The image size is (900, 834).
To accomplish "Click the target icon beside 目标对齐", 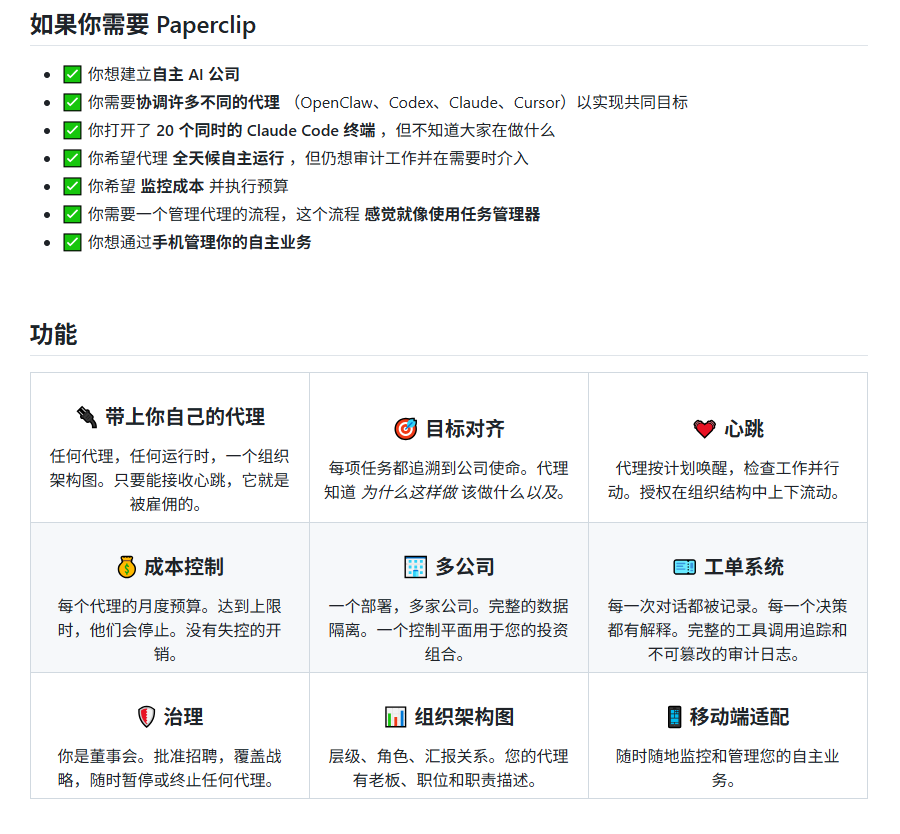I will pyautogui.click(x=406, y=429).
